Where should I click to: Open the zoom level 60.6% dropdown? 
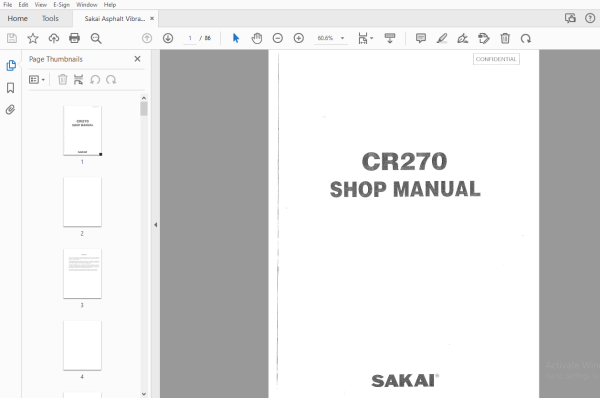(331, 38)
